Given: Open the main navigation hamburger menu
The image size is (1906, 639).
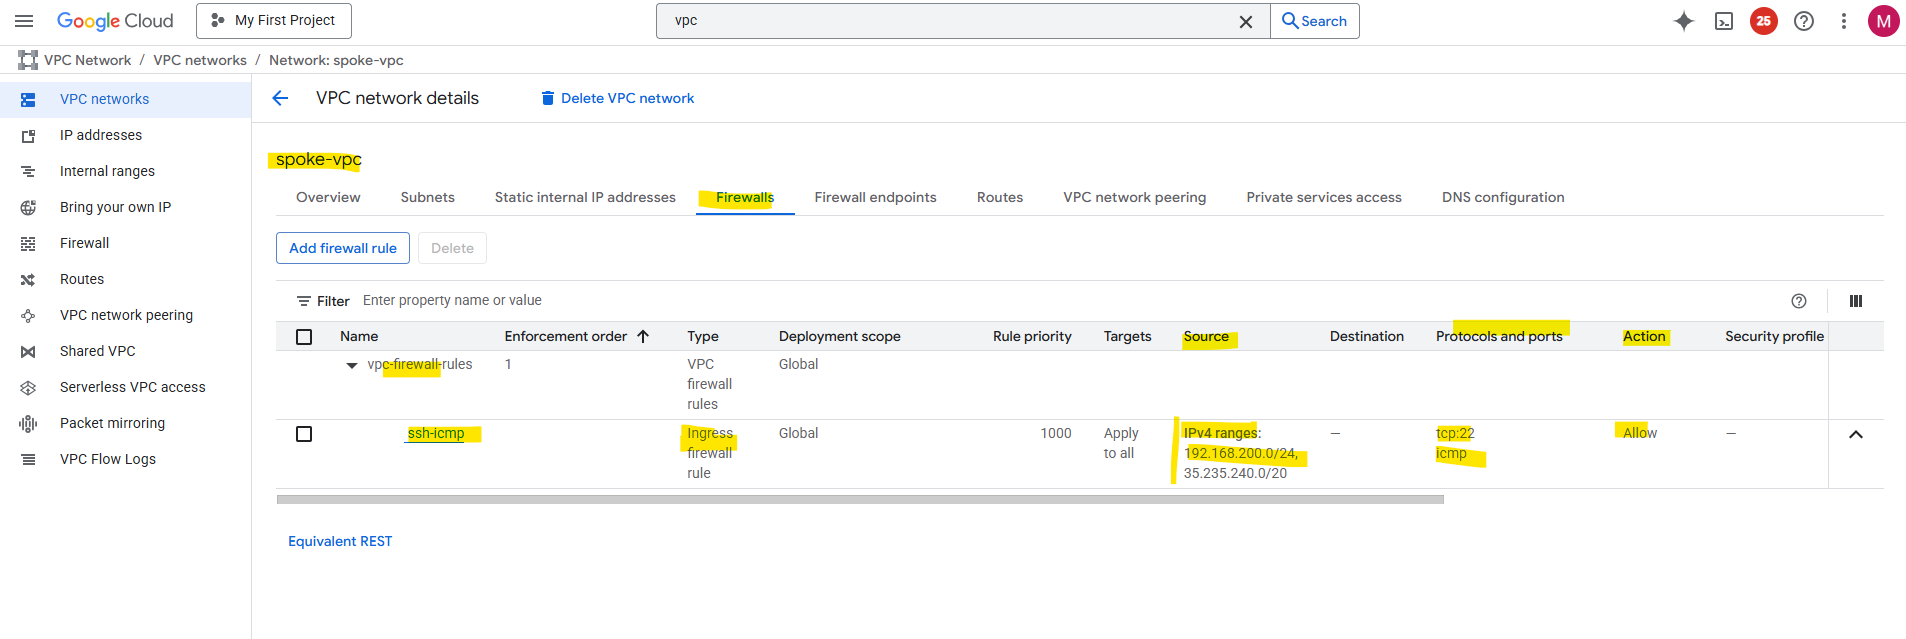Looking at the screenshot, I should click(x=25, y=21).
